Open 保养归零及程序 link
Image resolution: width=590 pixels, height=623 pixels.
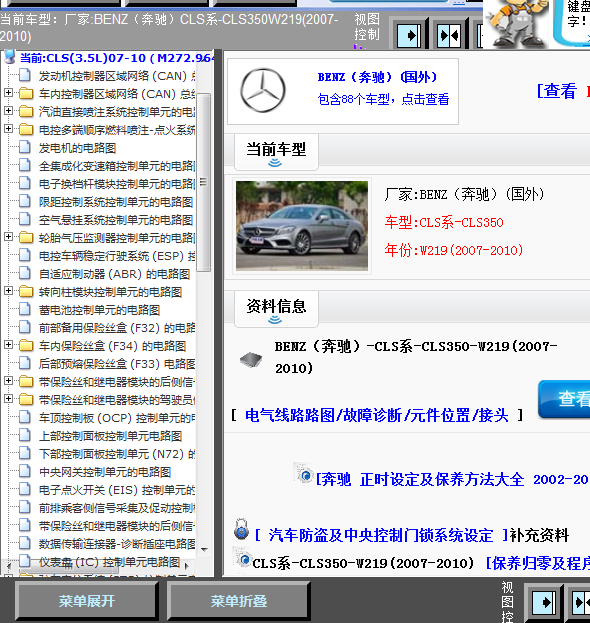coord(538,563)
